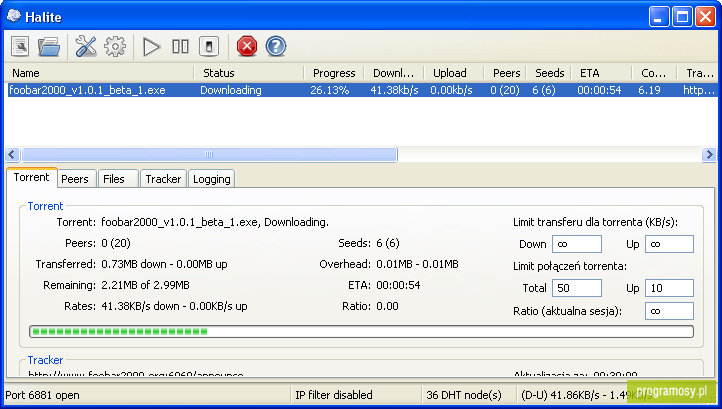722x409 pixels.
Task: Open the Tracker tab
Action: point(163,179)
